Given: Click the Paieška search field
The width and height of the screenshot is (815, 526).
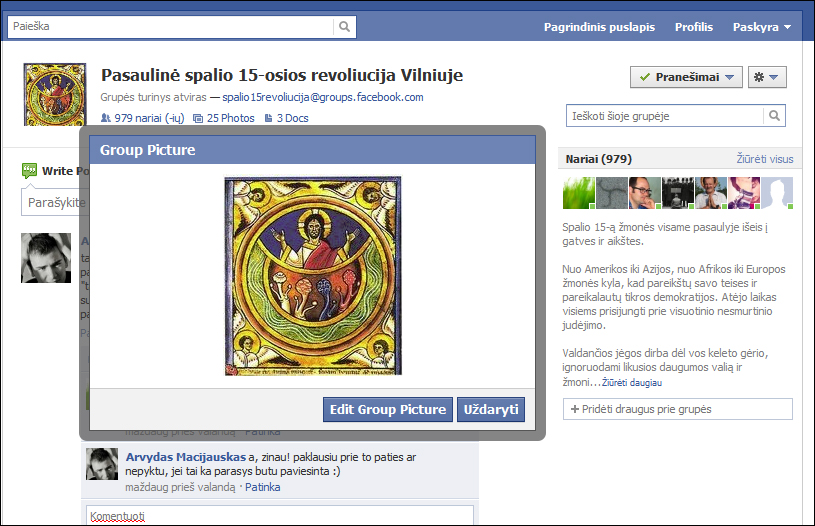Looking at the screenshot, I should (x=170, y=27).
